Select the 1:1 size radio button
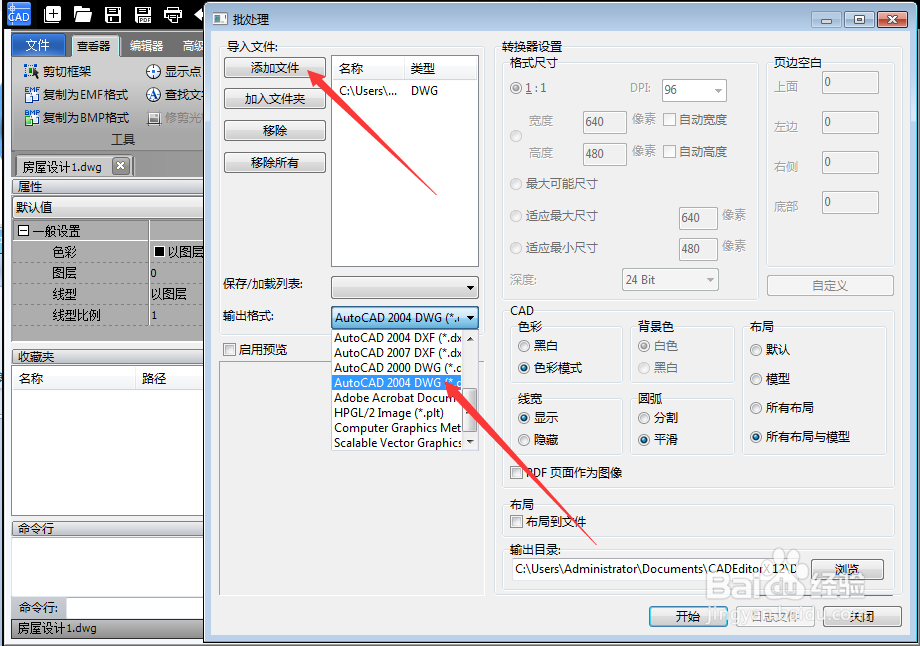920x646 pixels. click(x=516, y=88)
